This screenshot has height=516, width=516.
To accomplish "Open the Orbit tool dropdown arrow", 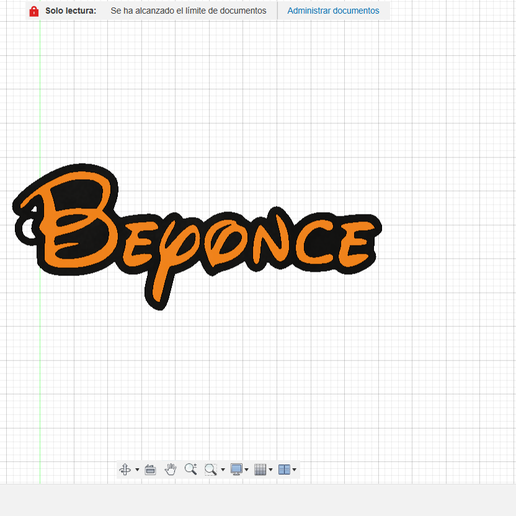I will [x=137, y=469].
